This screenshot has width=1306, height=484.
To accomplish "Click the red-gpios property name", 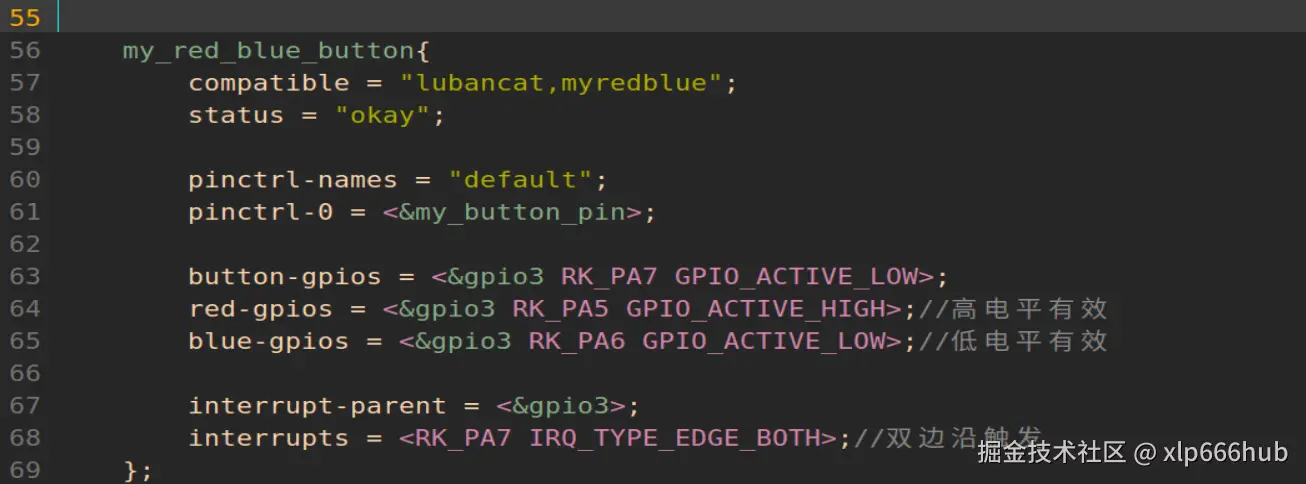I will click(x=261, y=309).
